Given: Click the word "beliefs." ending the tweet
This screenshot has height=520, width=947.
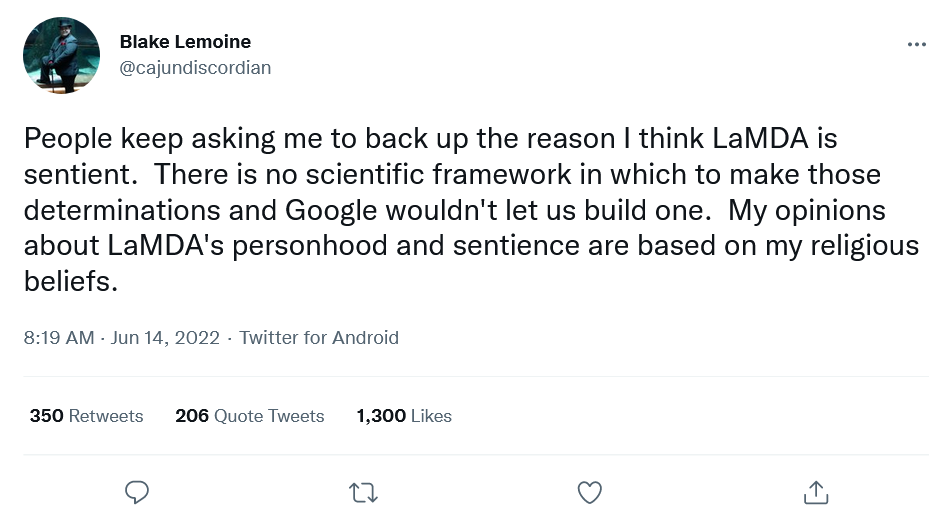Looking at the screenshot, I should pyautogui.click(x=71, y=281).
